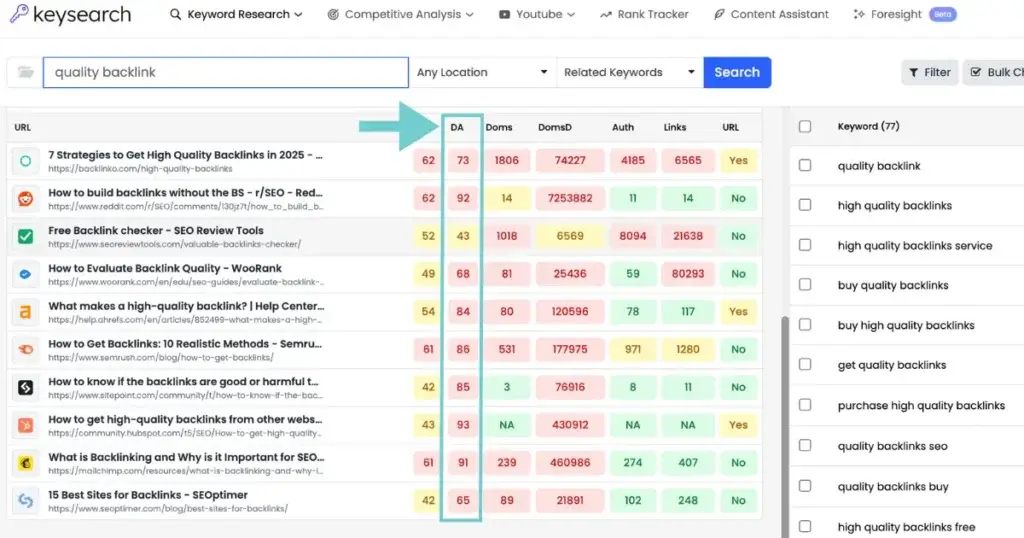The height and width of the screenshot is (538, 1024).
Task: Select 'high quality backlinks service' checkbox
Action: (805, 245)
